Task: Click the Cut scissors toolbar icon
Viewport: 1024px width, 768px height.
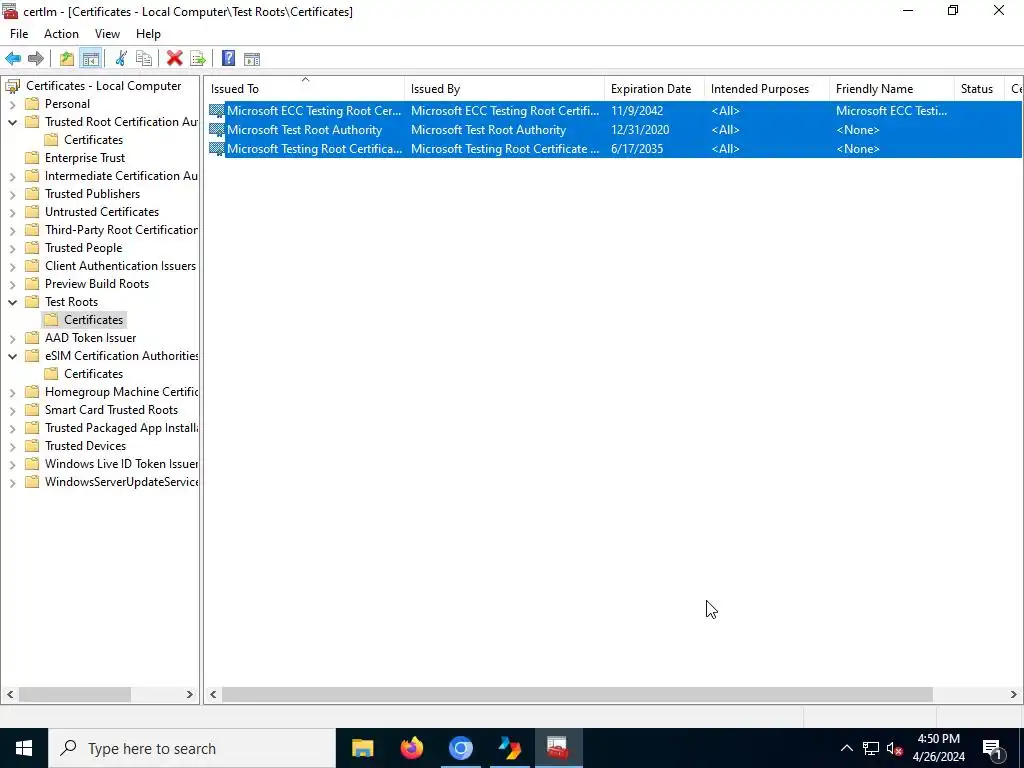Action: tap(121, 59)
